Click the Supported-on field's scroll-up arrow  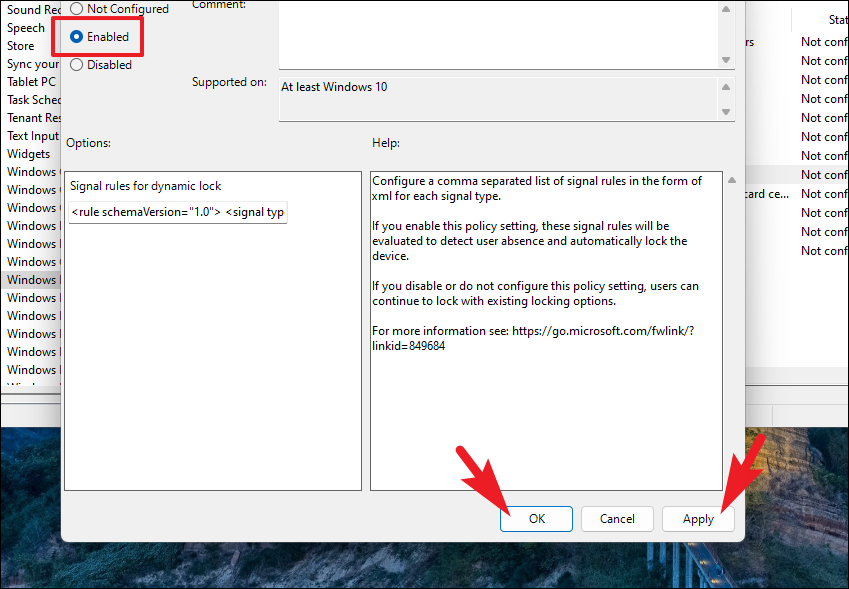tap(727, 86)
